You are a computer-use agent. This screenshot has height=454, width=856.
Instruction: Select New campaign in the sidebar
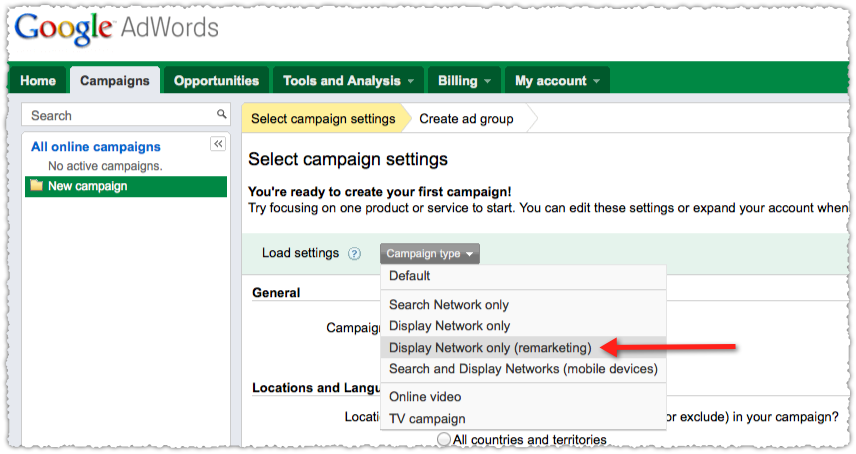click(126, 186)
